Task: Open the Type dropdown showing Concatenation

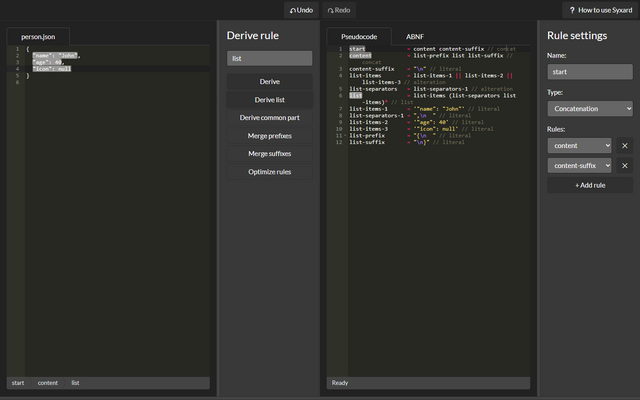Action: point(590,109)
